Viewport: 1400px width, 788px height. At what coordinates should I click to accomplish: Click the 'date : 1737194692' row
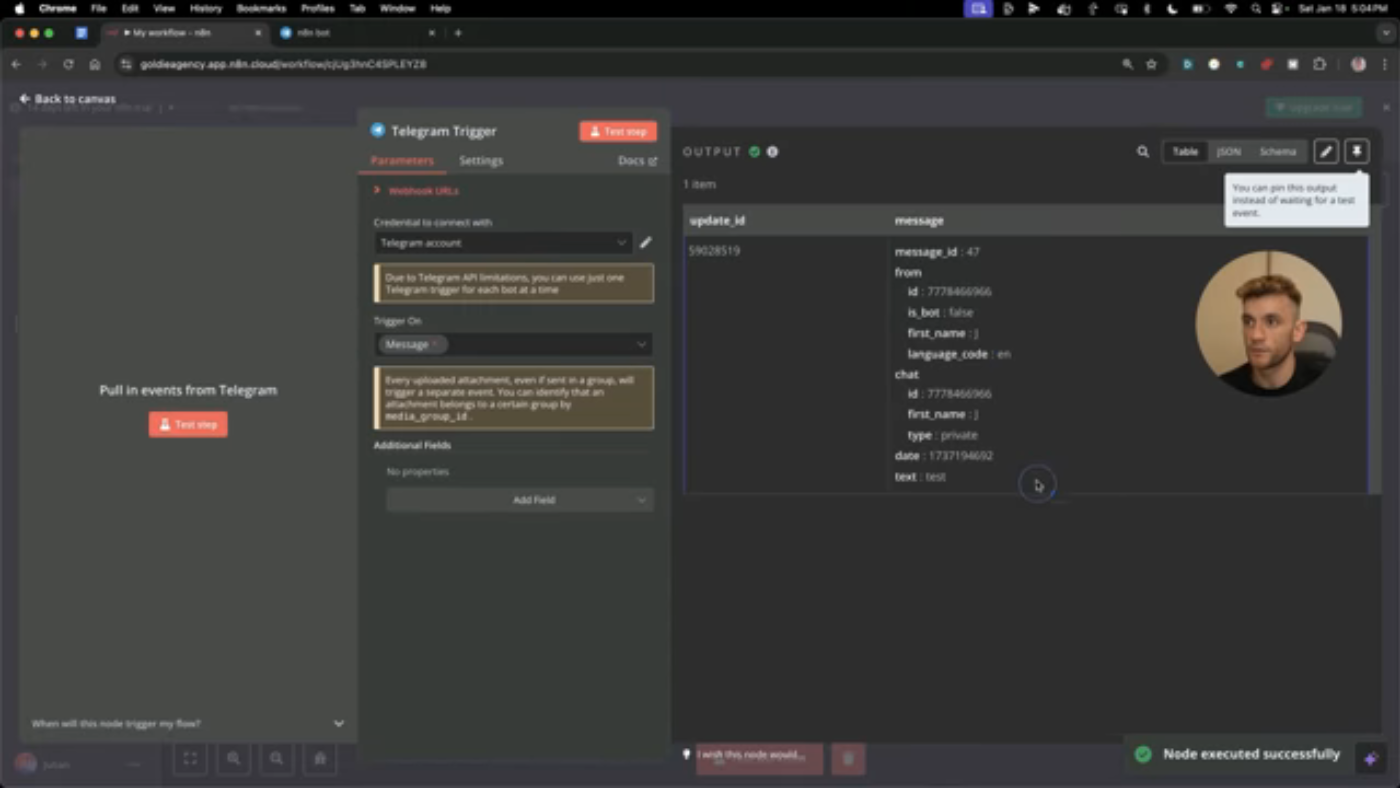pyautogui.click(x=943, y=456)
